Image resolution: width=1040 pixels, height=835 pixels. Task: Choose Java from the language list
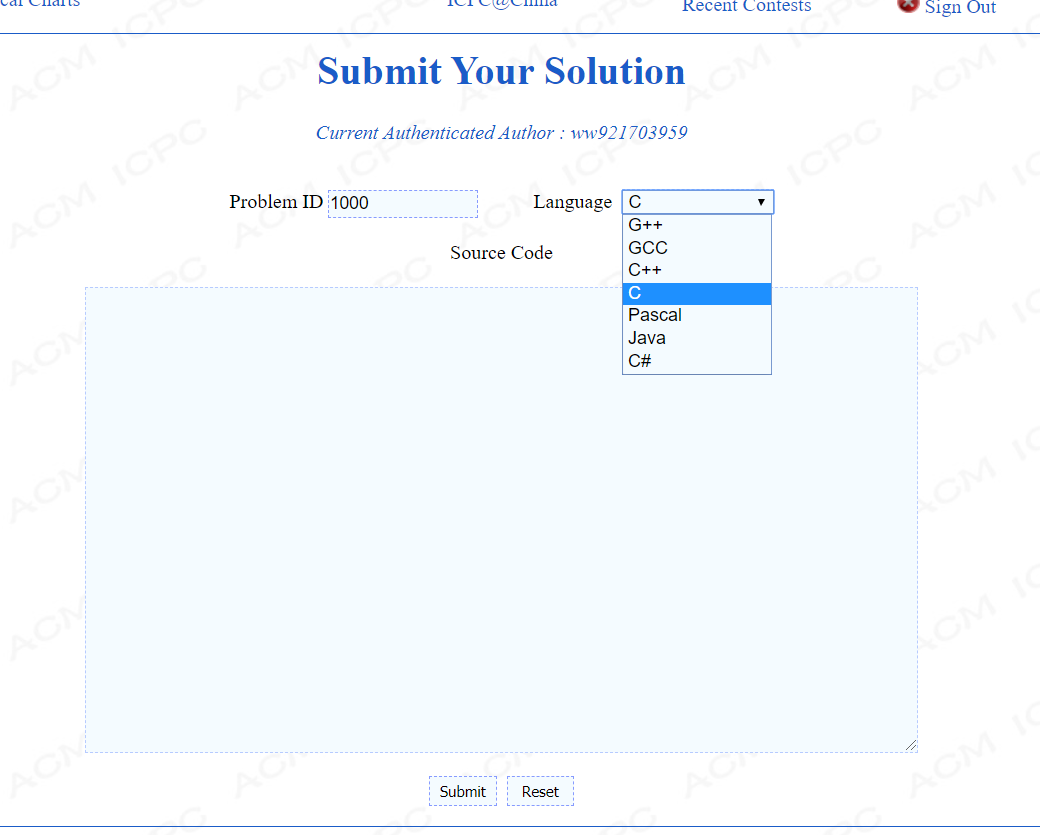coord(696,338)
